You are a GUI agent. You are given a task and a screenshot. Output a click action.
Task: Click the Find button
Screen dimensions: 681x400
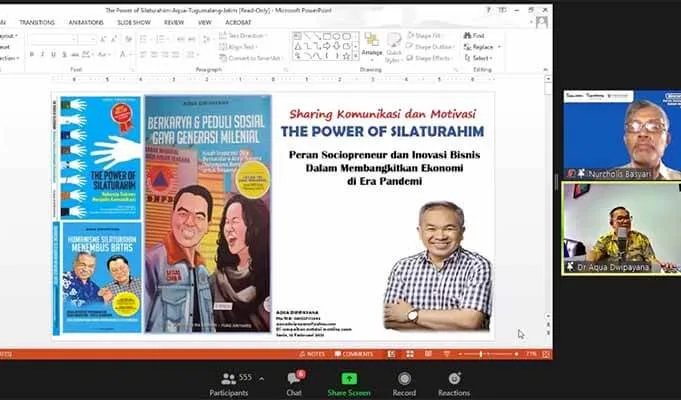[x=474, y=36]
